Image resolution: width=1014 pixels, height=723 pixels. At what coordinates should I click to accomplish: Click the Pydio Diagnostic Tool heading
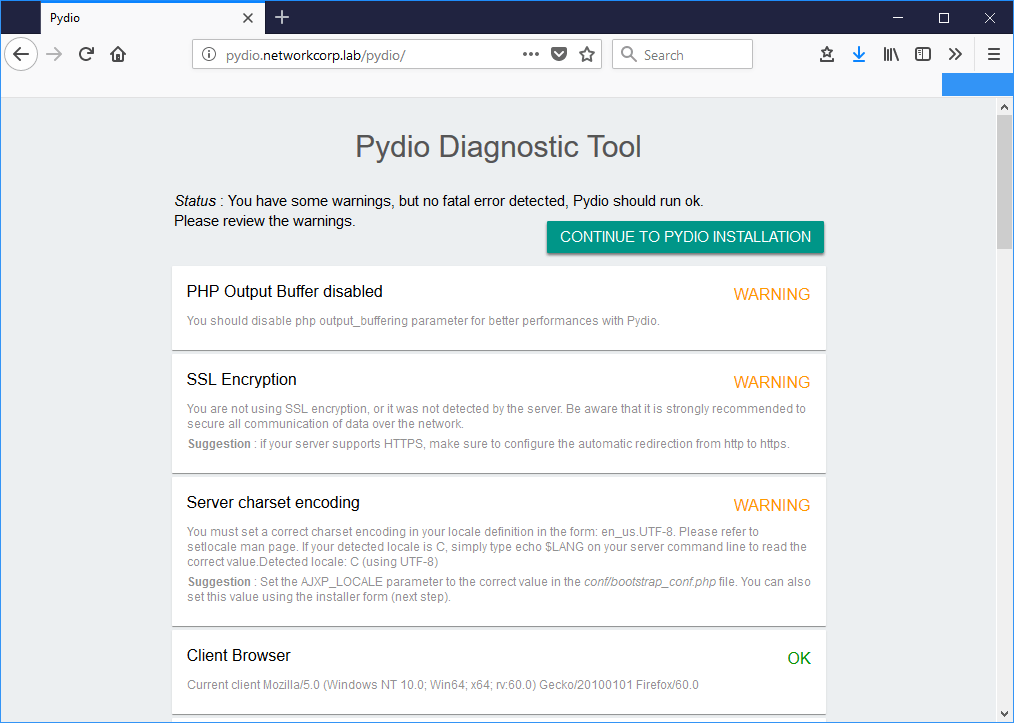tap(498, 147)
